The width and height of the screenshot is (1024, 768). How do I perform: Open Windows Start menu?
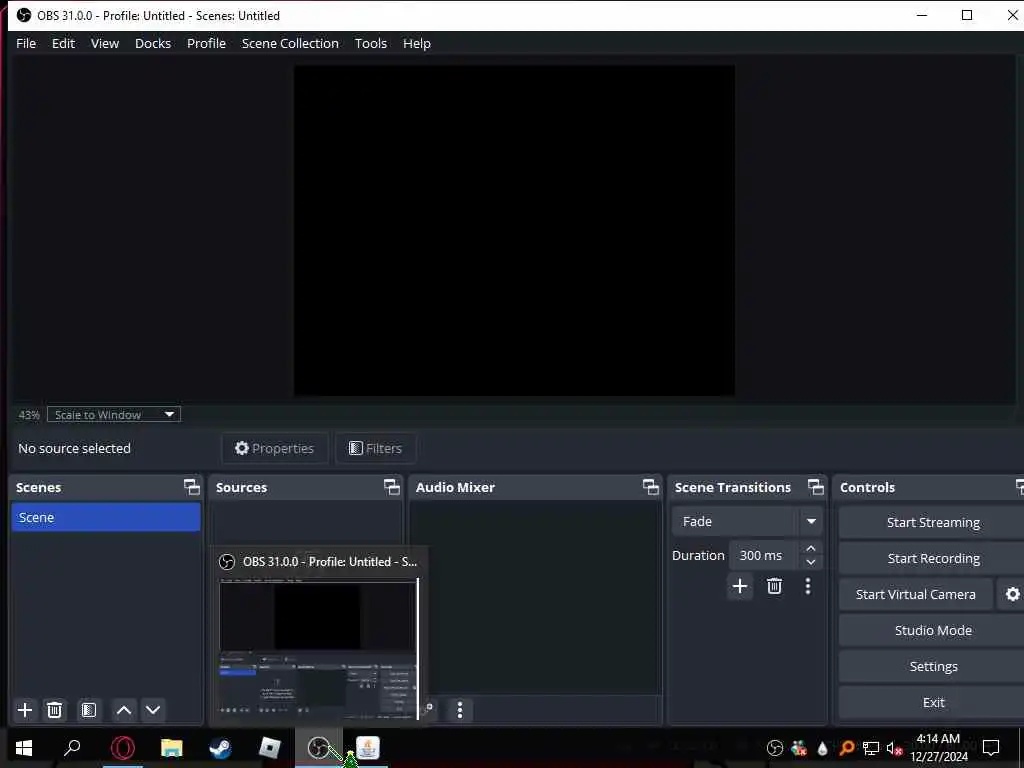click(x=24, y=748)
